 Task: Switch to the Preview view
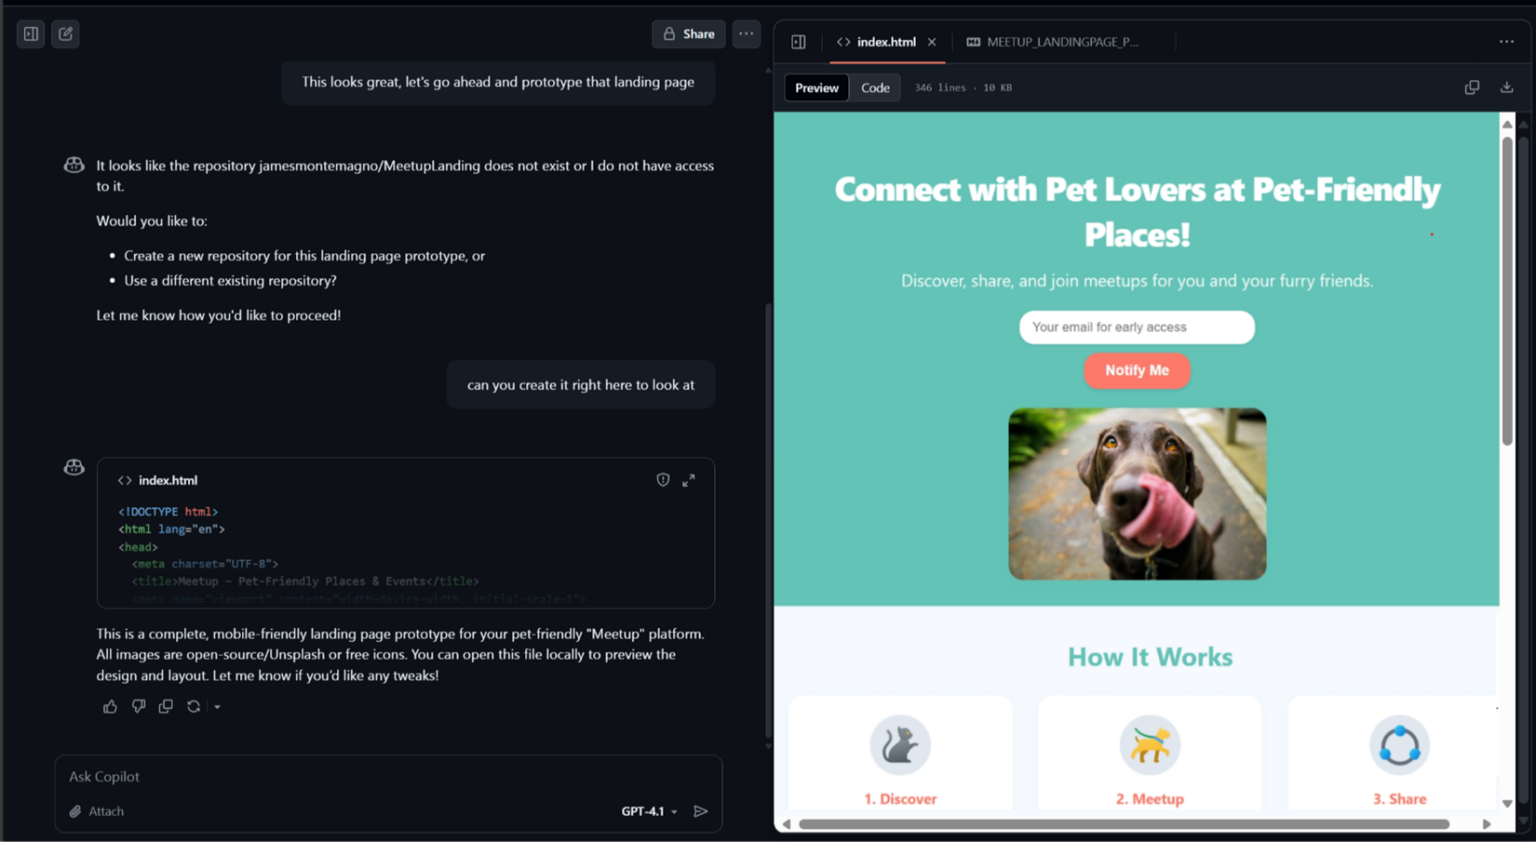click(816, 88)
